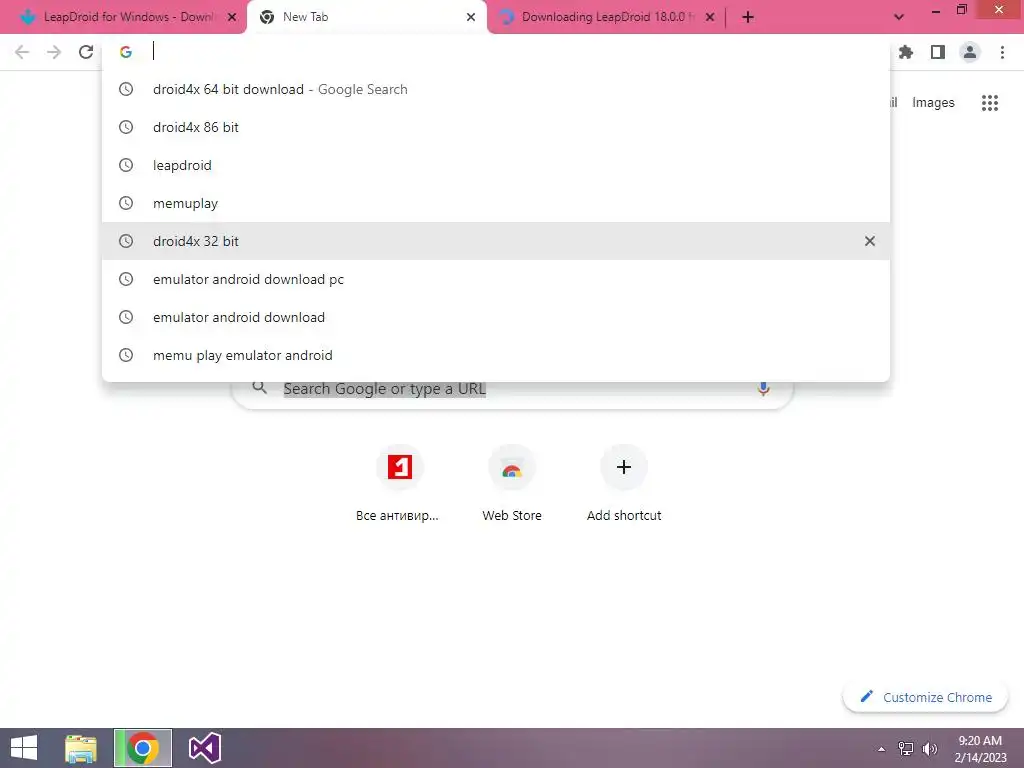
Task: Open the Chrome profile avatar
Action: pos(970,52)
